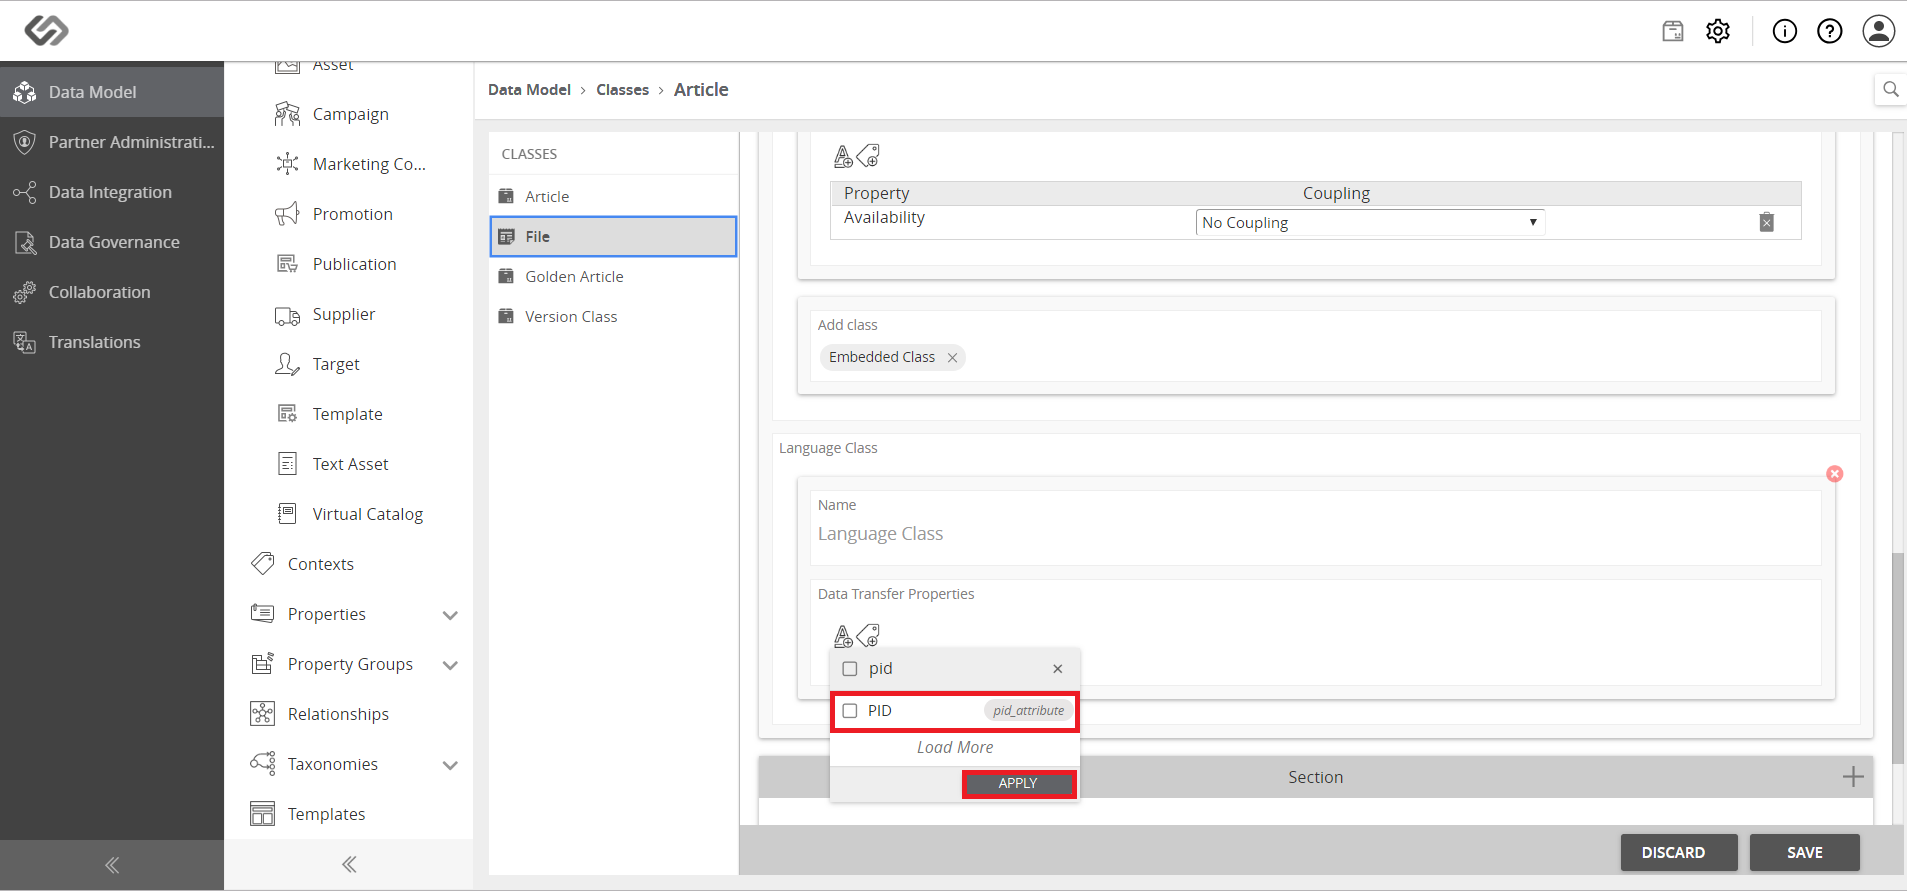Click the application logo at top left
Viewport: 1907px width, 891px height.
click(x=46, y=30)
